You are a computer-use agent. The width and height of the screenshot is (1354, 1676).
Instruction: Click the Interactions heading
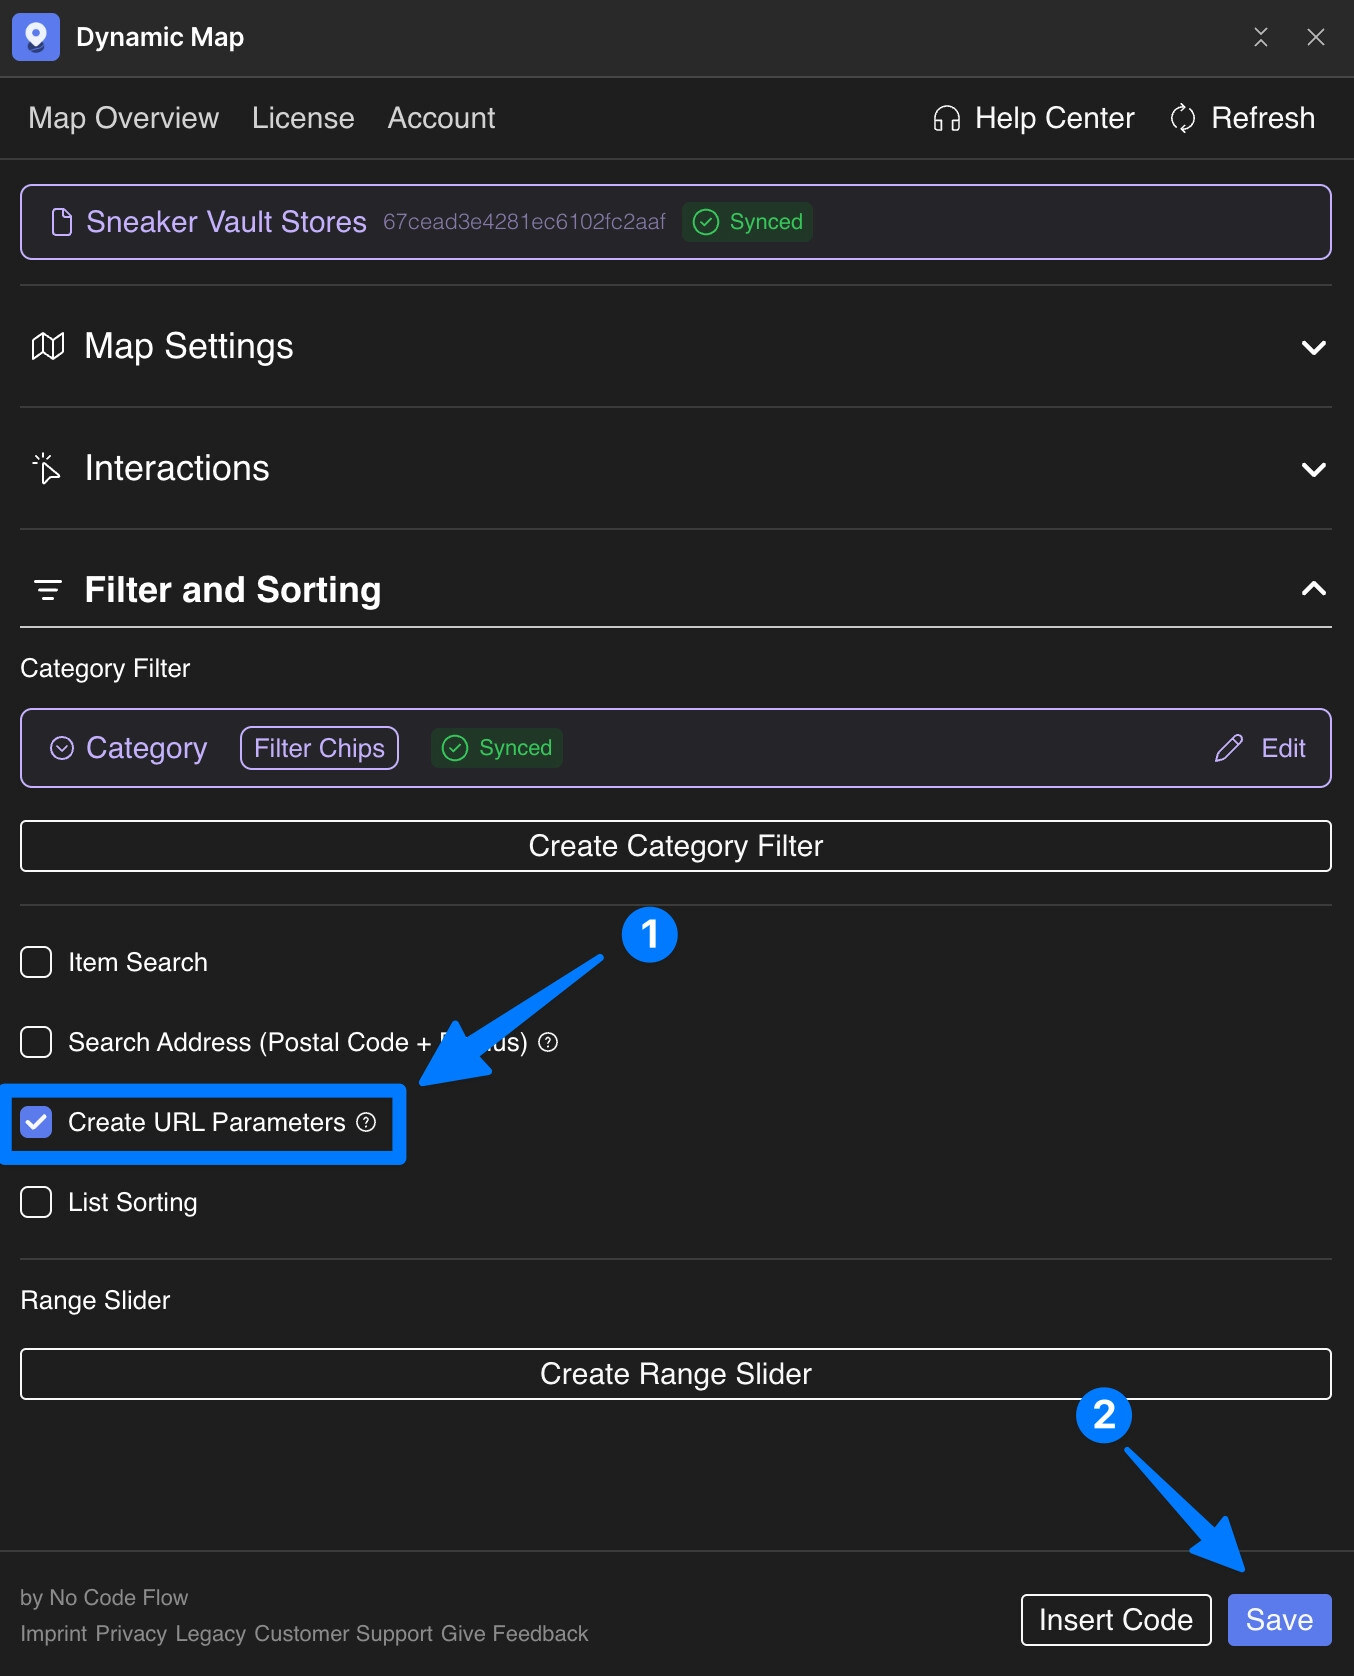(177, 468)
